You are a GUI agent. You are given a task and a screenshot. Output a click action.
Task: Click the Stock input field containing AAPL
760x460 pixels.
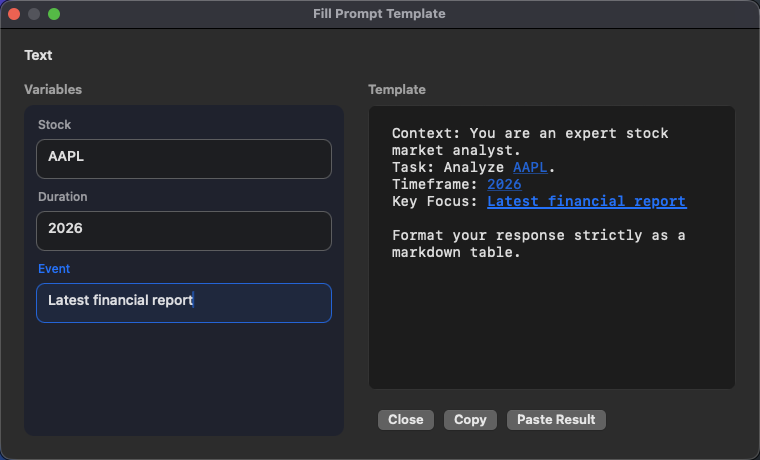(x=184, y=159)
